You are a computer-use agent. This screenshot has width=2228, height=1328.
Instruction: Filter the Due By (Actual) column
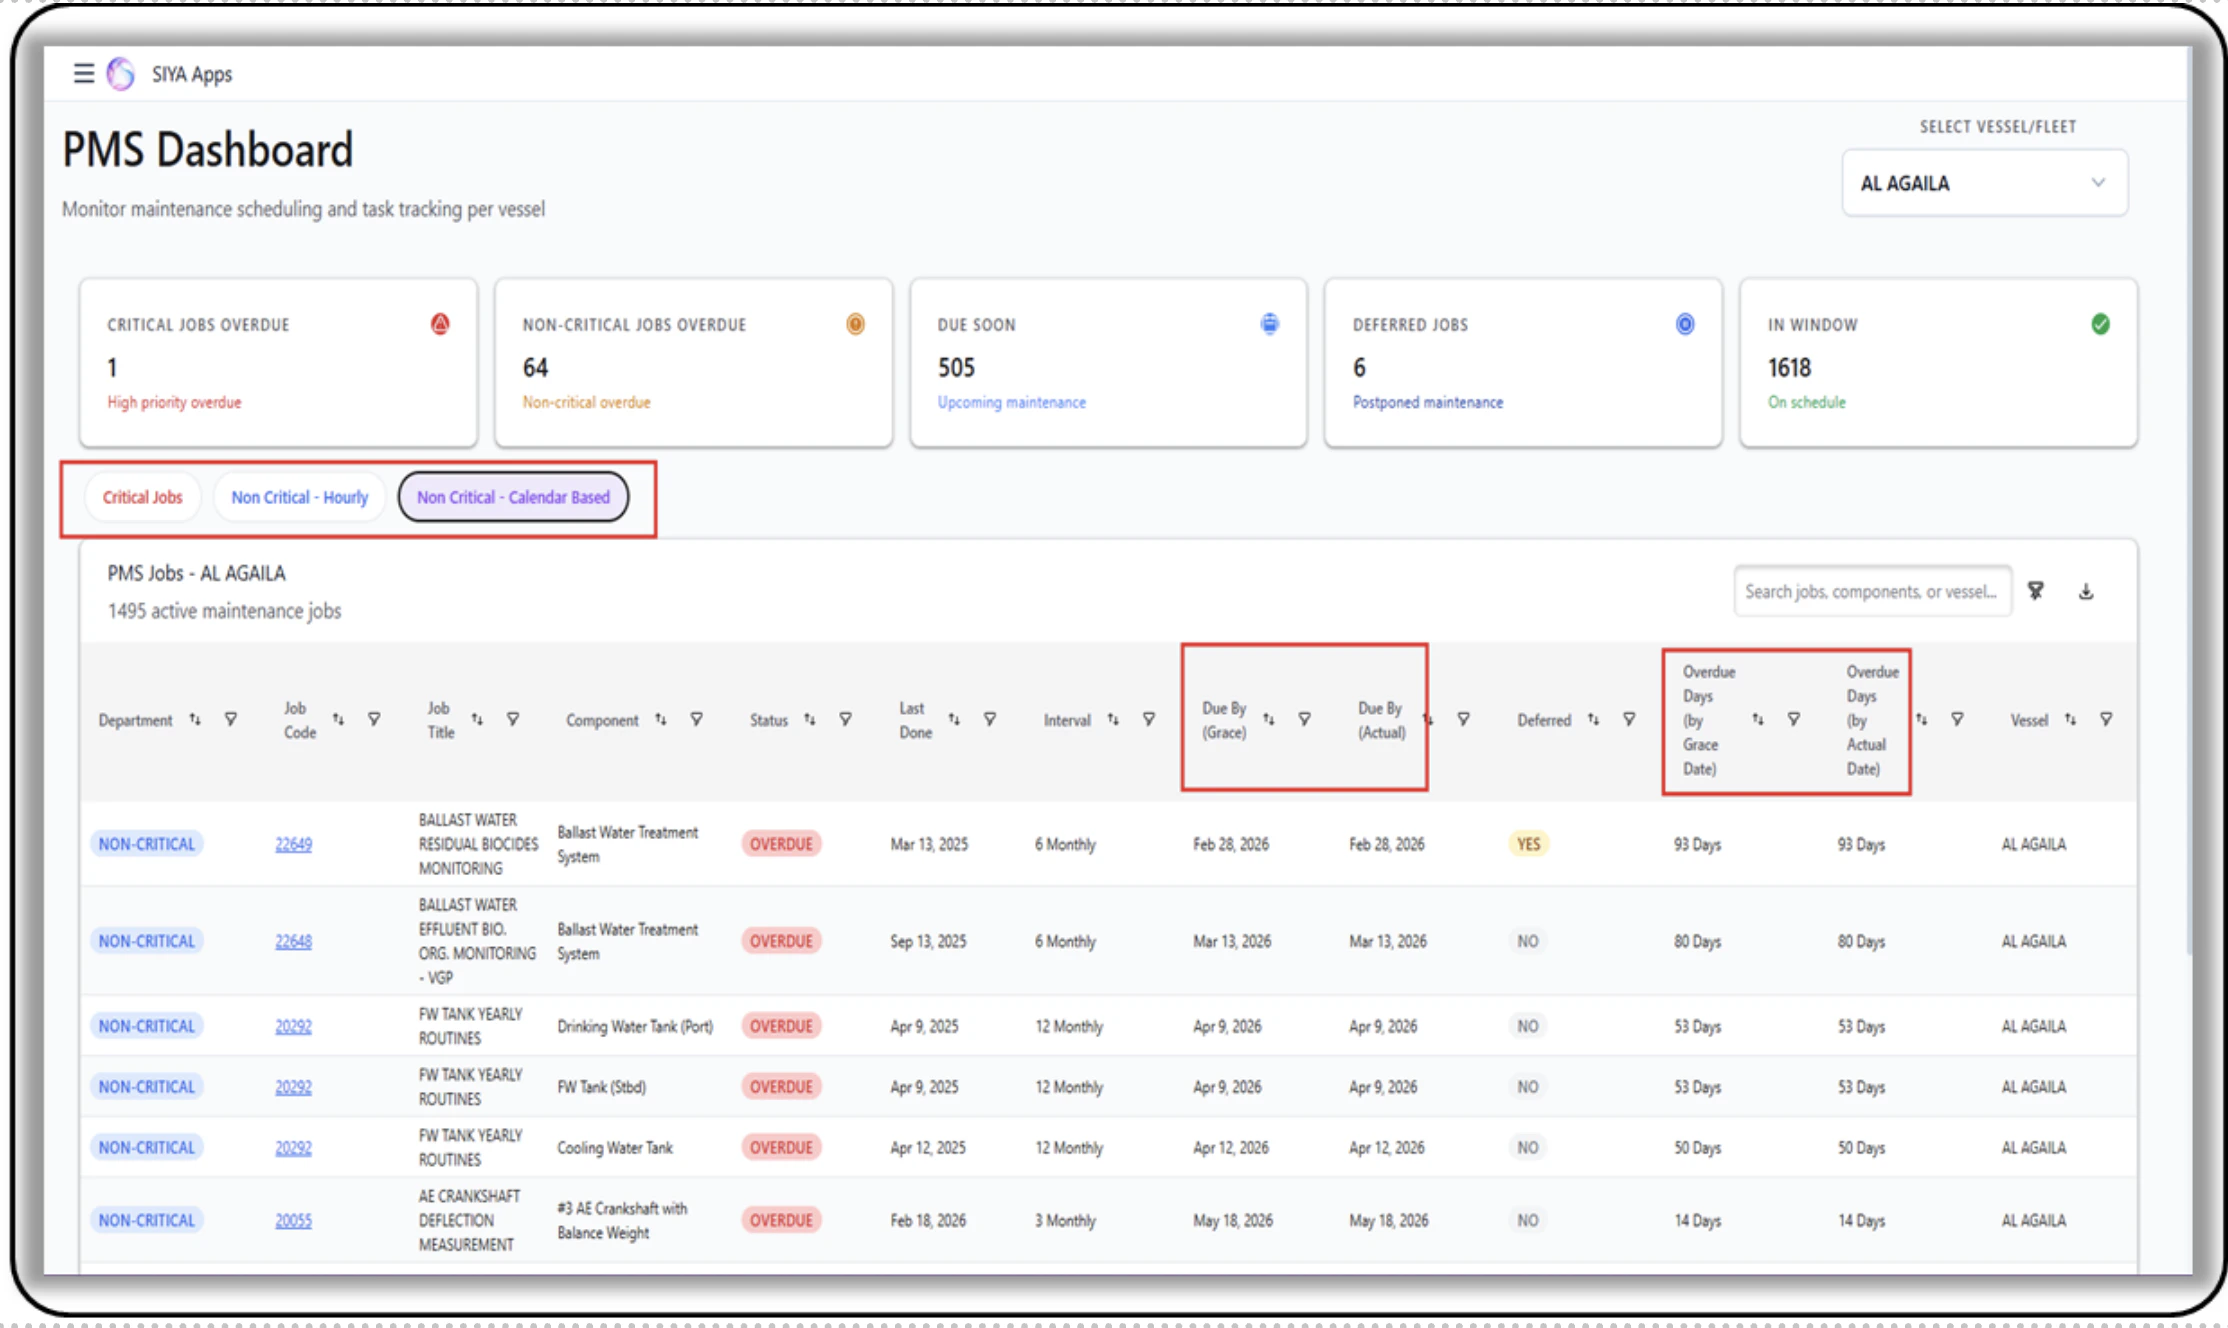[x=1464, y=719]
